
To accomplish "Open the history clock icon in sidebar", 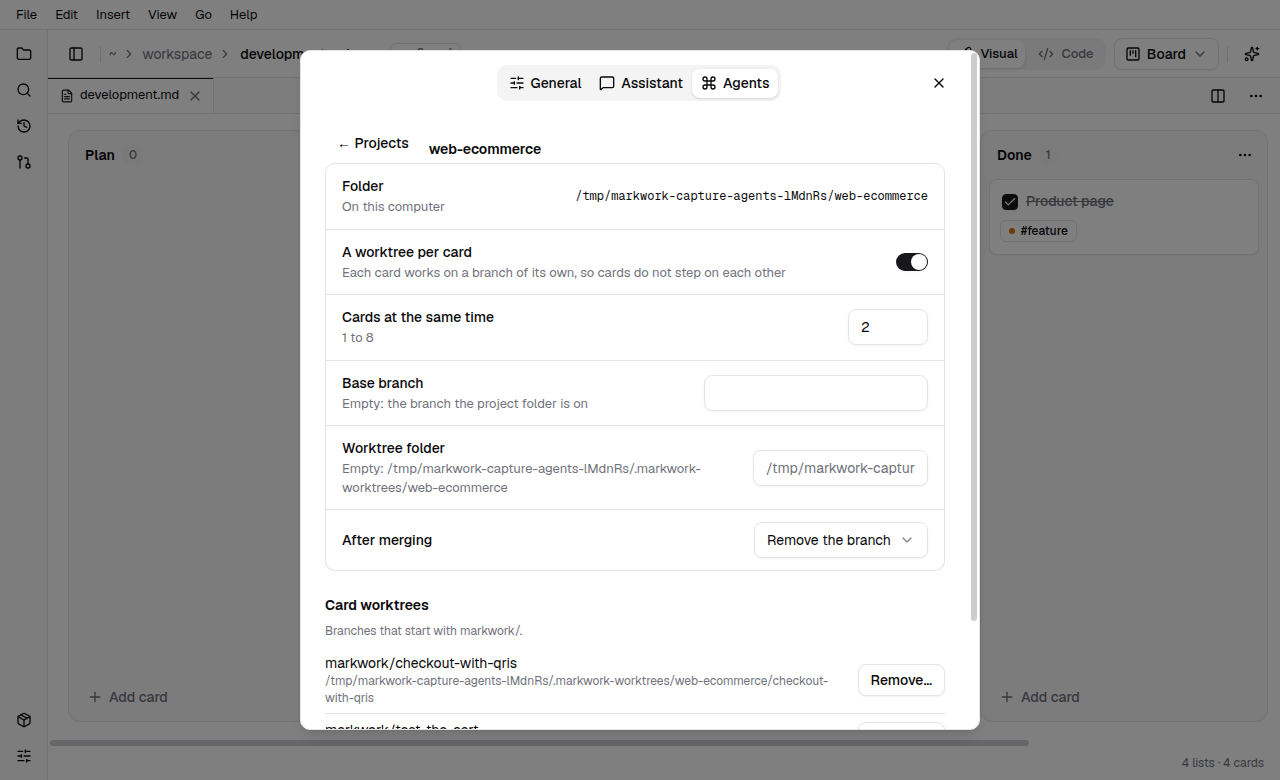I will pyautogui.click(x=24, y=126).
